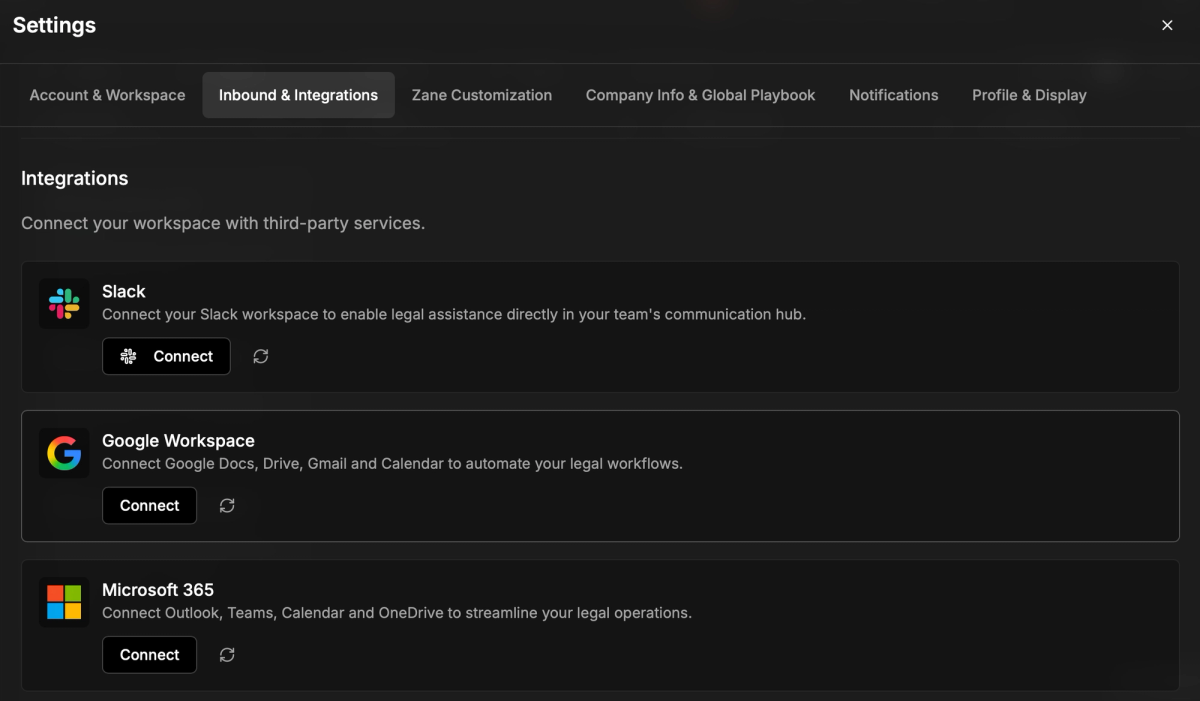The height and width of the screenshot is (701, 1200).
Task: Click the Slack logo icon
Action: click(64, 304)
